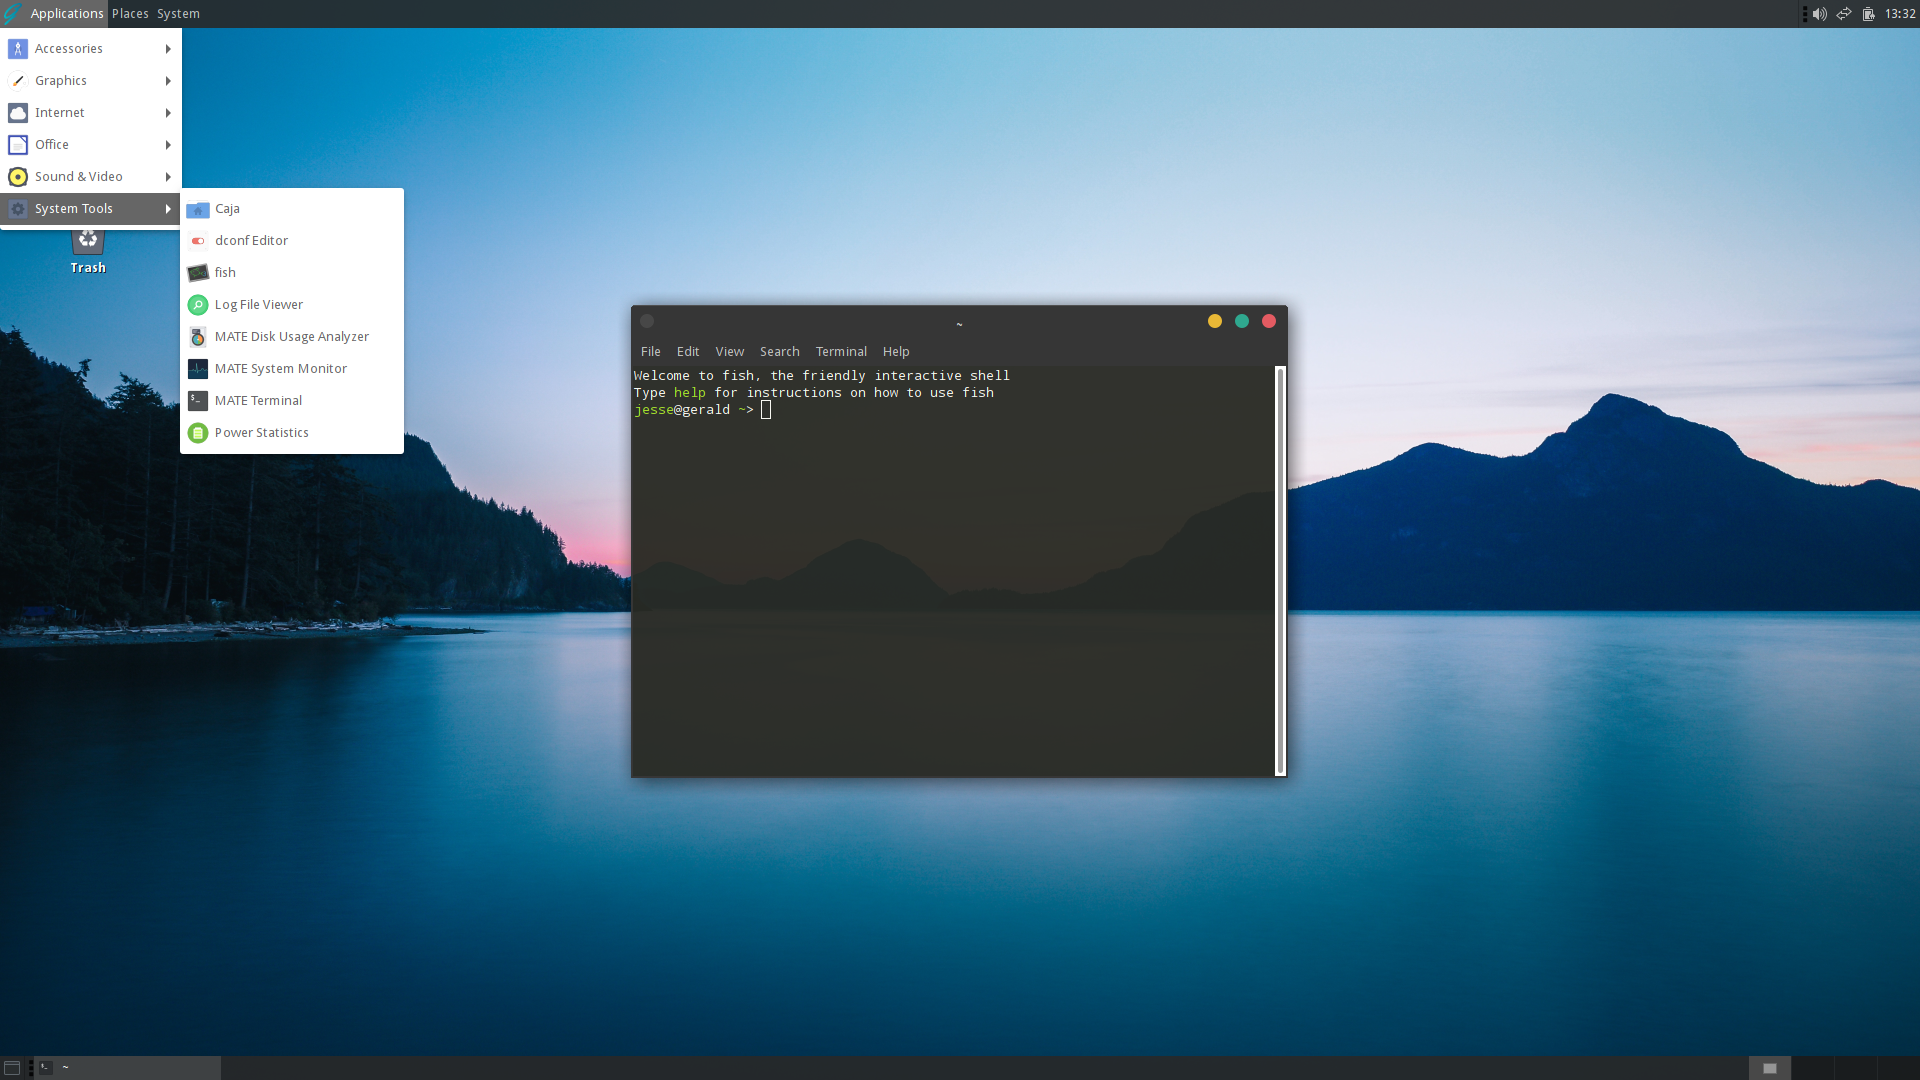Expand the Accessories category
The height and width of the screenshot is (1080, 1920).
coord(91,49)
